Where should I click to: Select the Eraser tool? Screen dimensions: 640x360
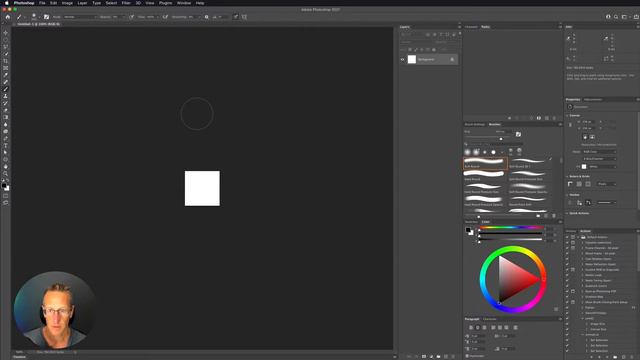click(6, 110)
